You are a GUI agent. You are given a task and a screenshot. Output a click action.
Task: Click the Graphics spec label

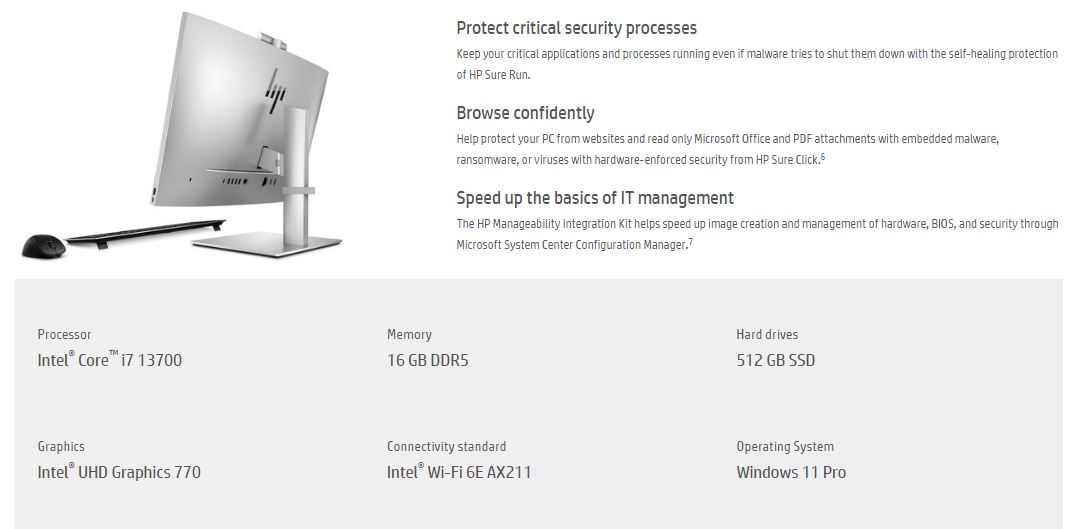(x=61, y=447)
